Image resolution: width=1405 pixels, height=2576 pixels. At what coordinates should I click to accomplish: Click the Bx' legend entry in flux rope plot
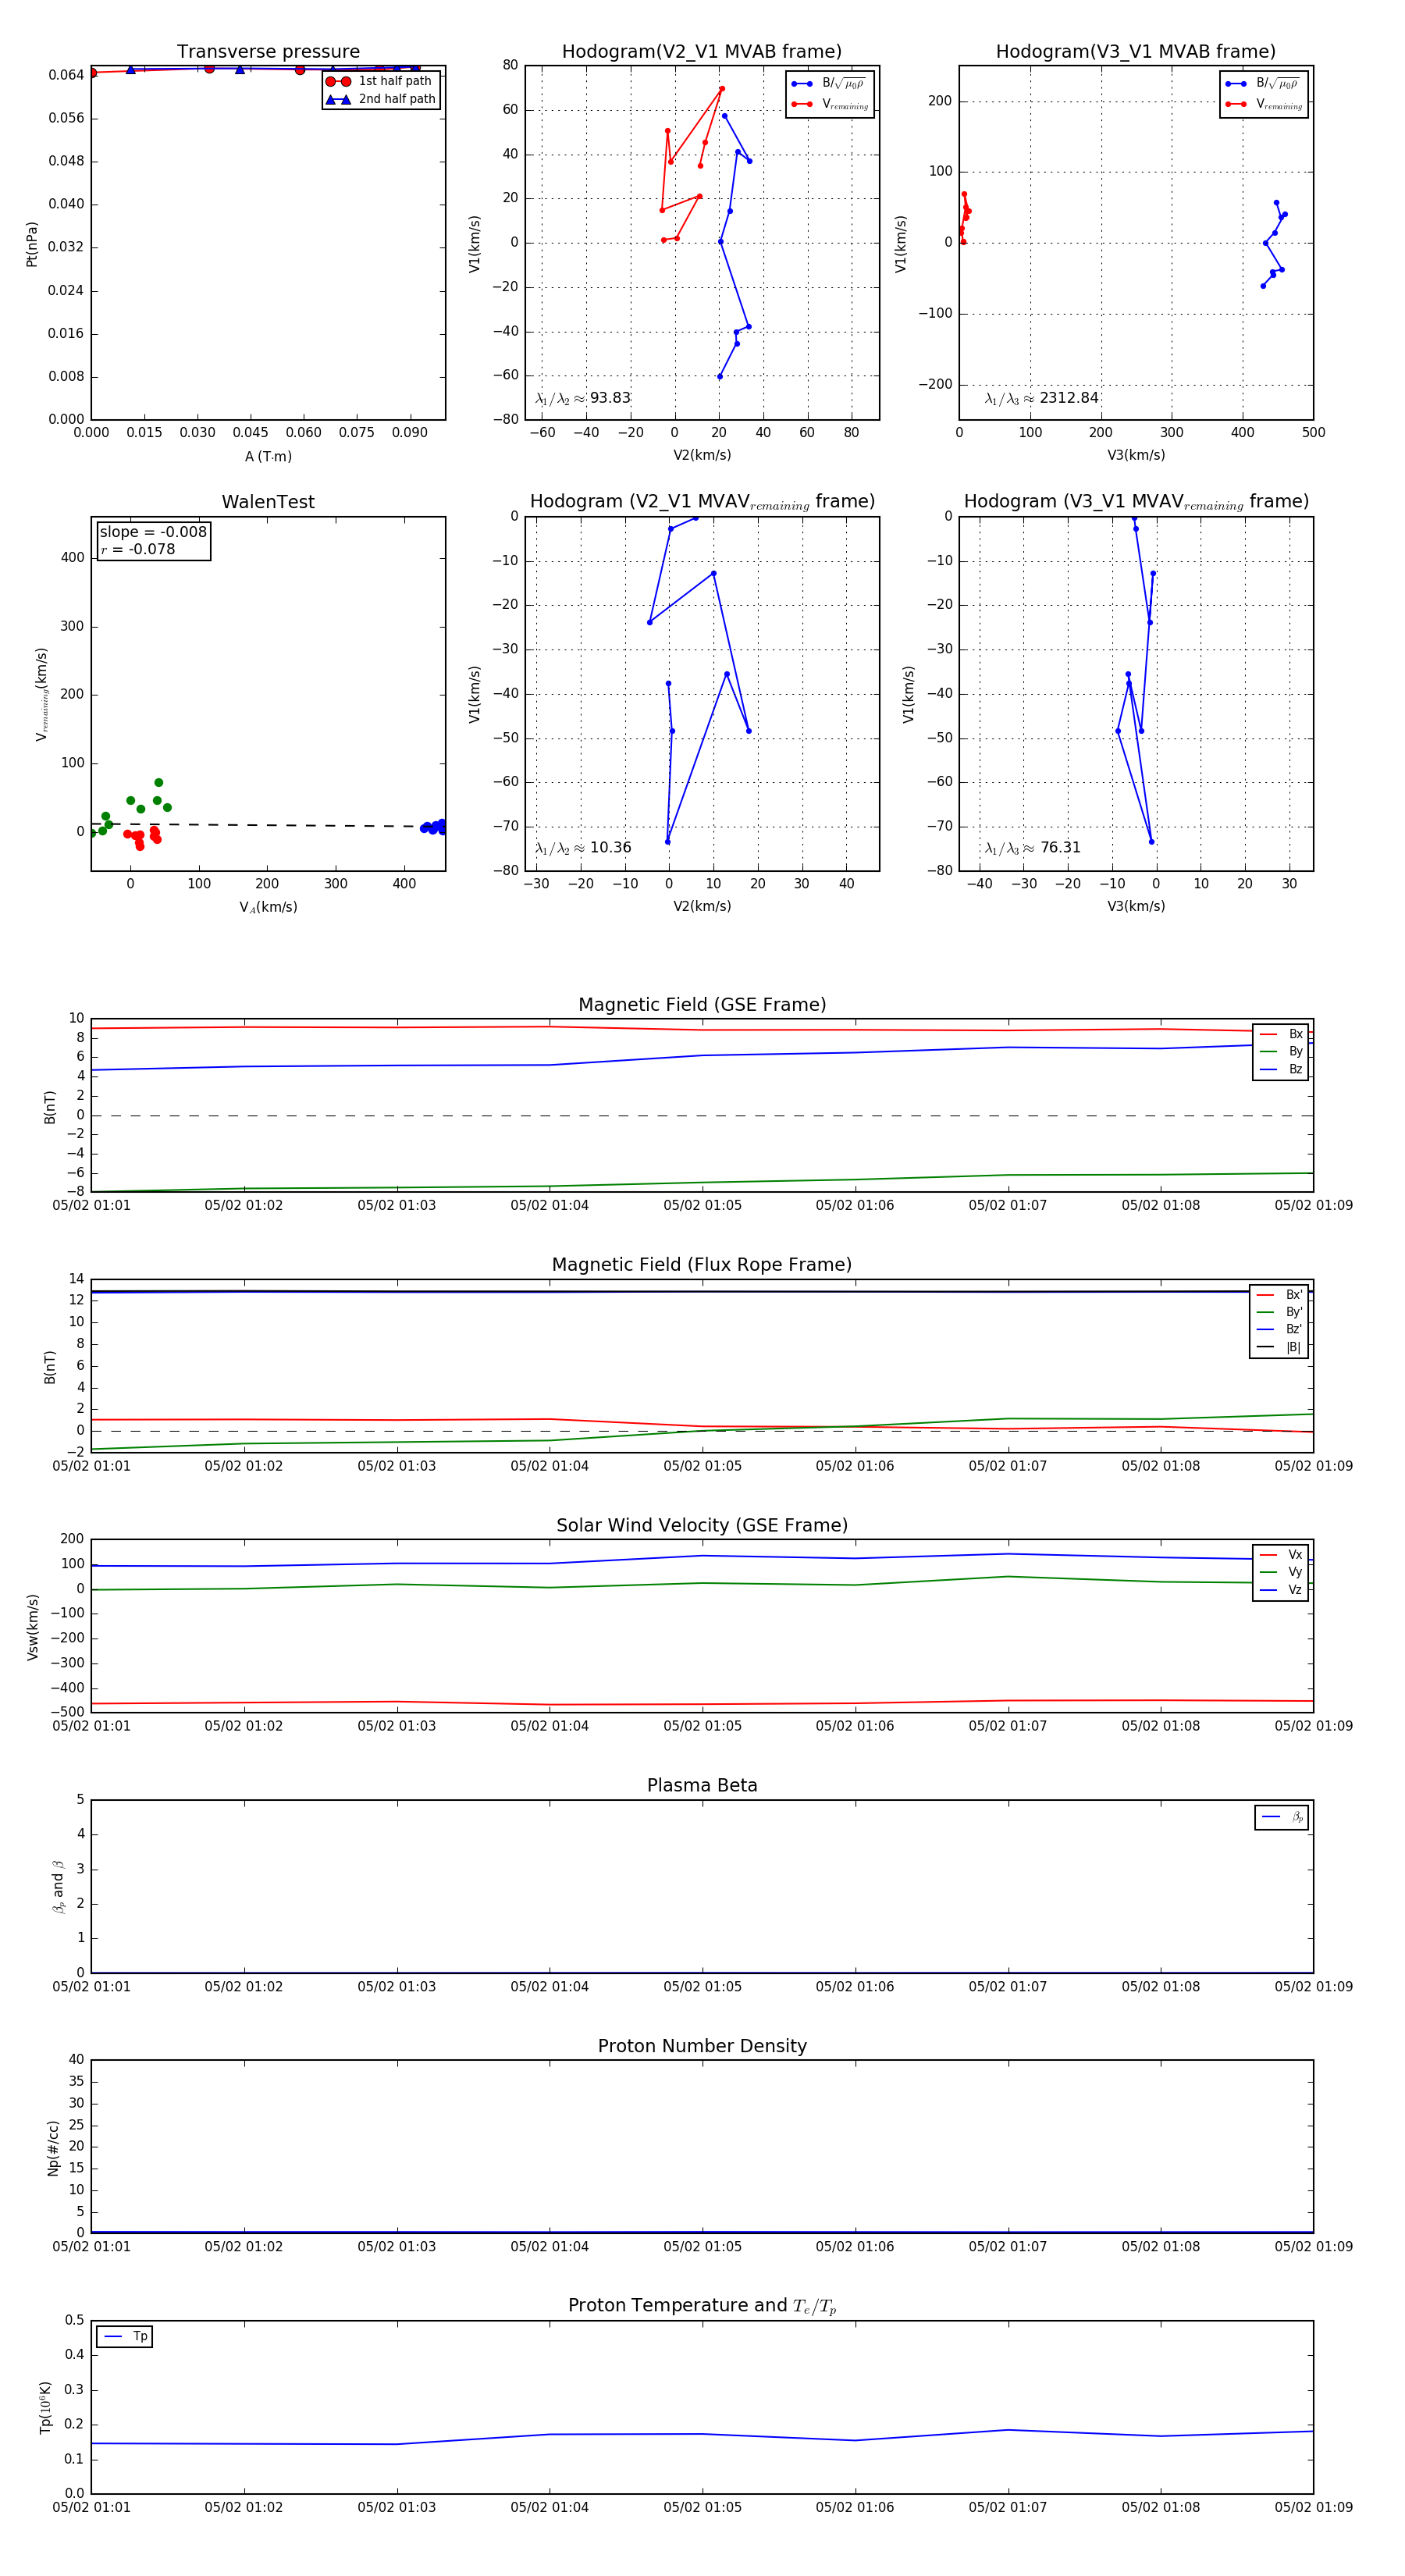point(1279,1294)
